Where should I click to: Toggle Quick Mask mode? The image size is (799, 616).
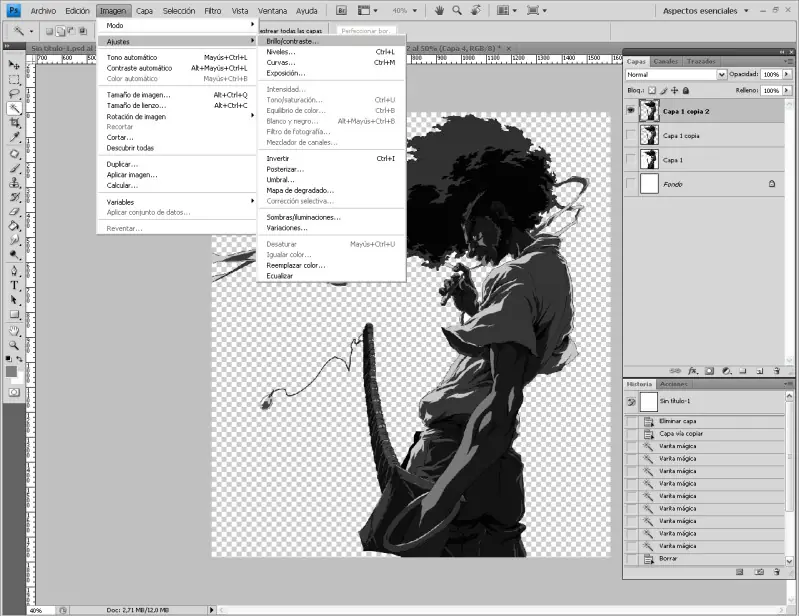click(14, 392)
